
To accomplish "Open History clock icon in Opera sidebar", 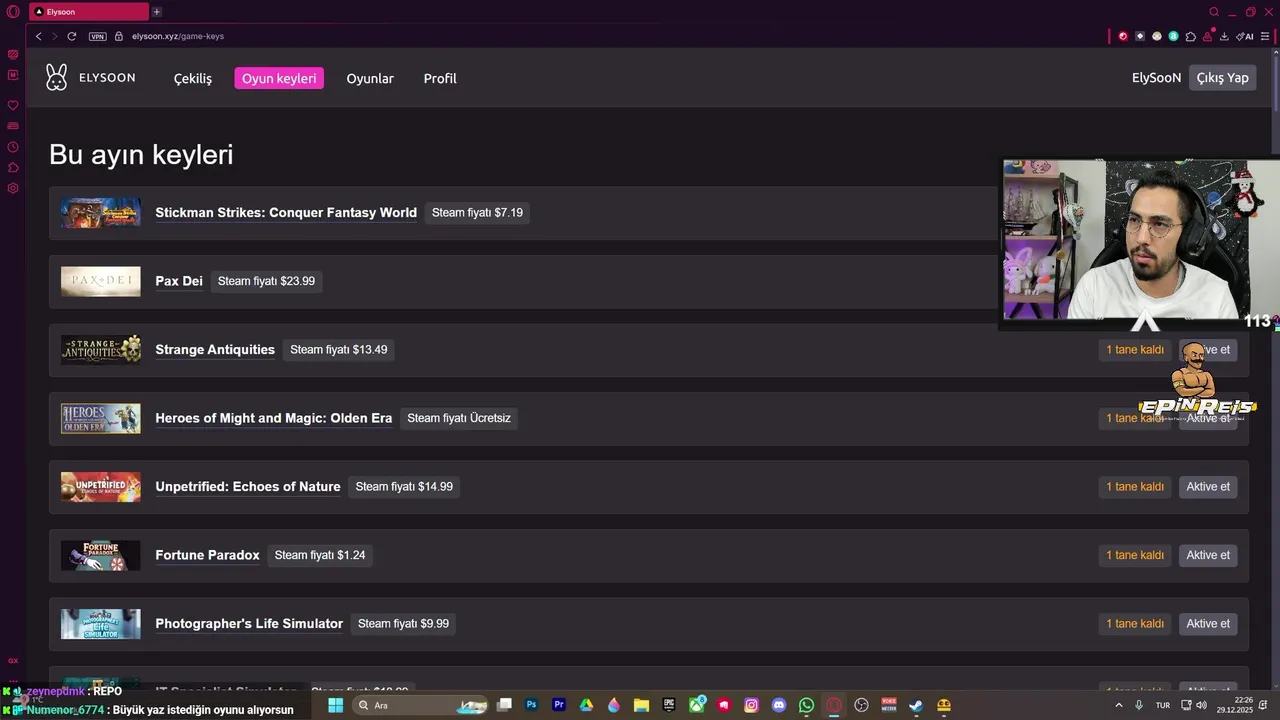I will click(13, 147).
